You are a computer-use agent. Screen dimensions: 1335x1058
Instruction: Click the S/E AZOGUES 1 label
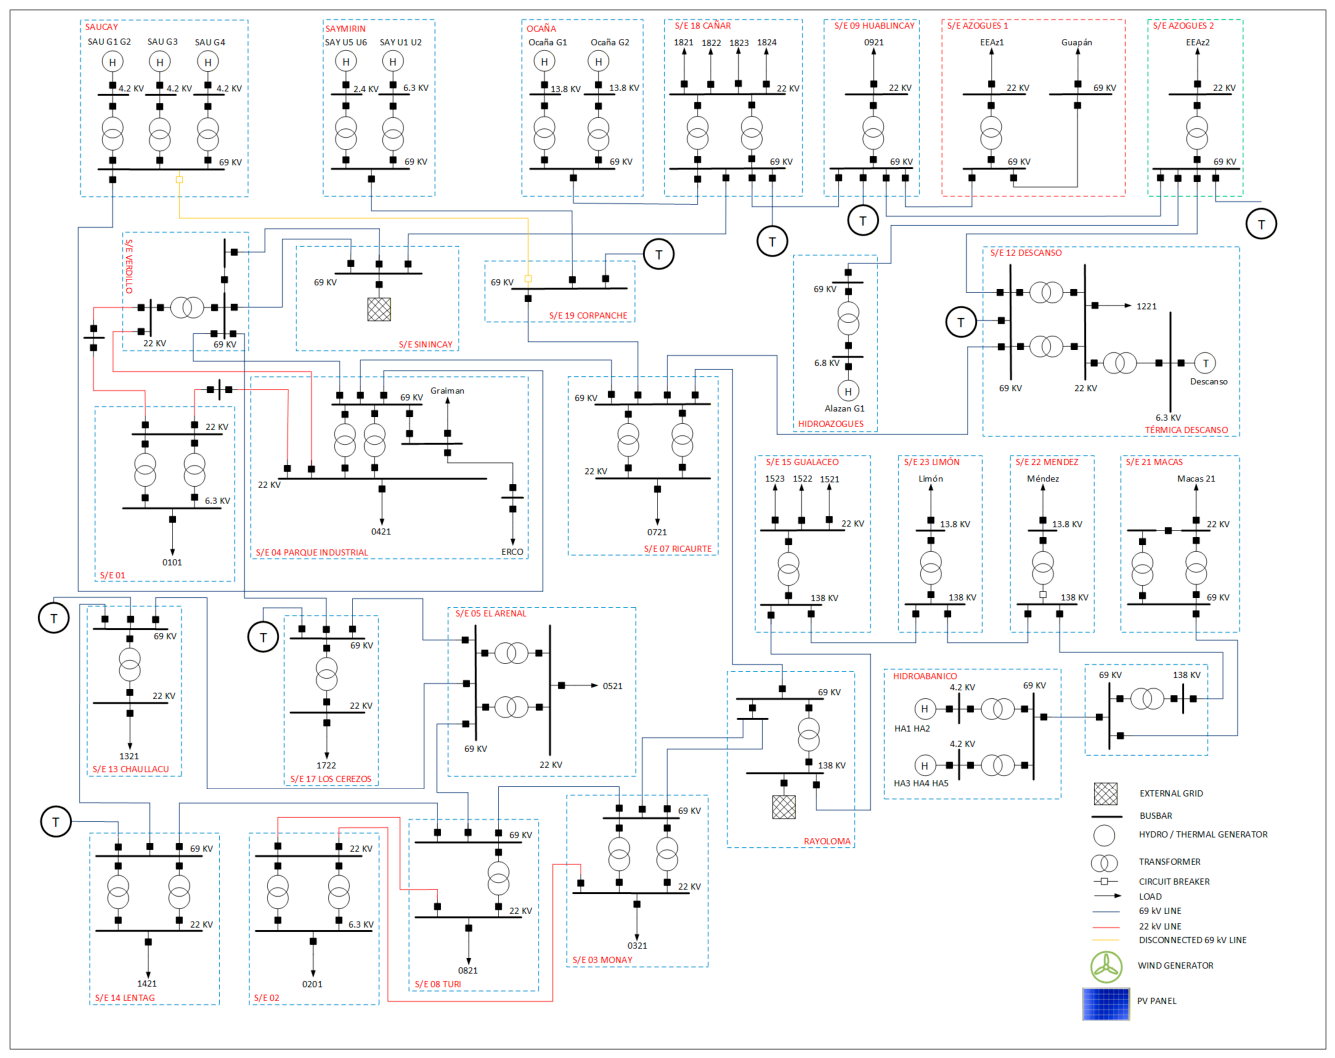point(978,26)
